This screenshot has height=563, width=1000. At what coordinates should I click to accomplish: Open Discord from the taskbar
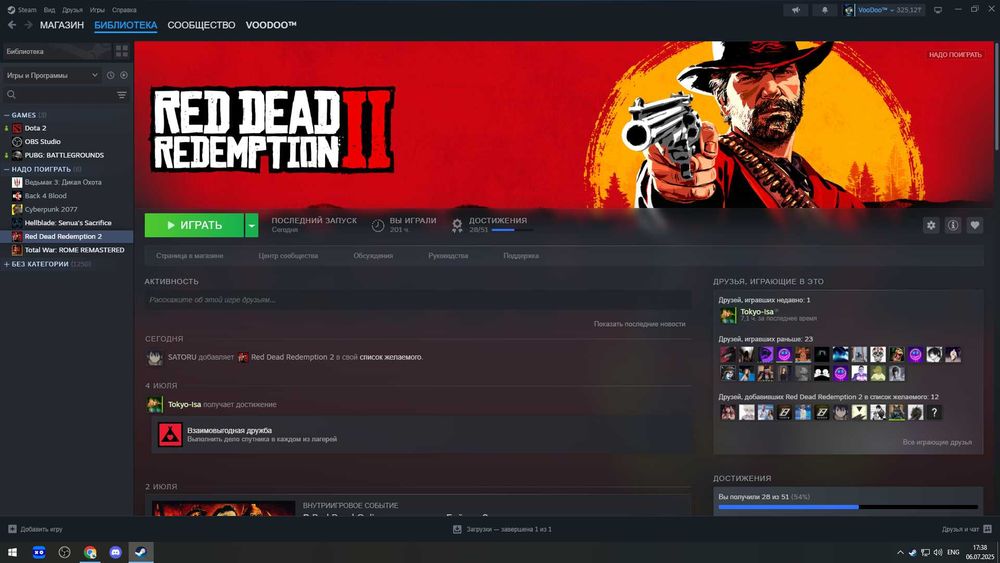click(x=115, y=552)
